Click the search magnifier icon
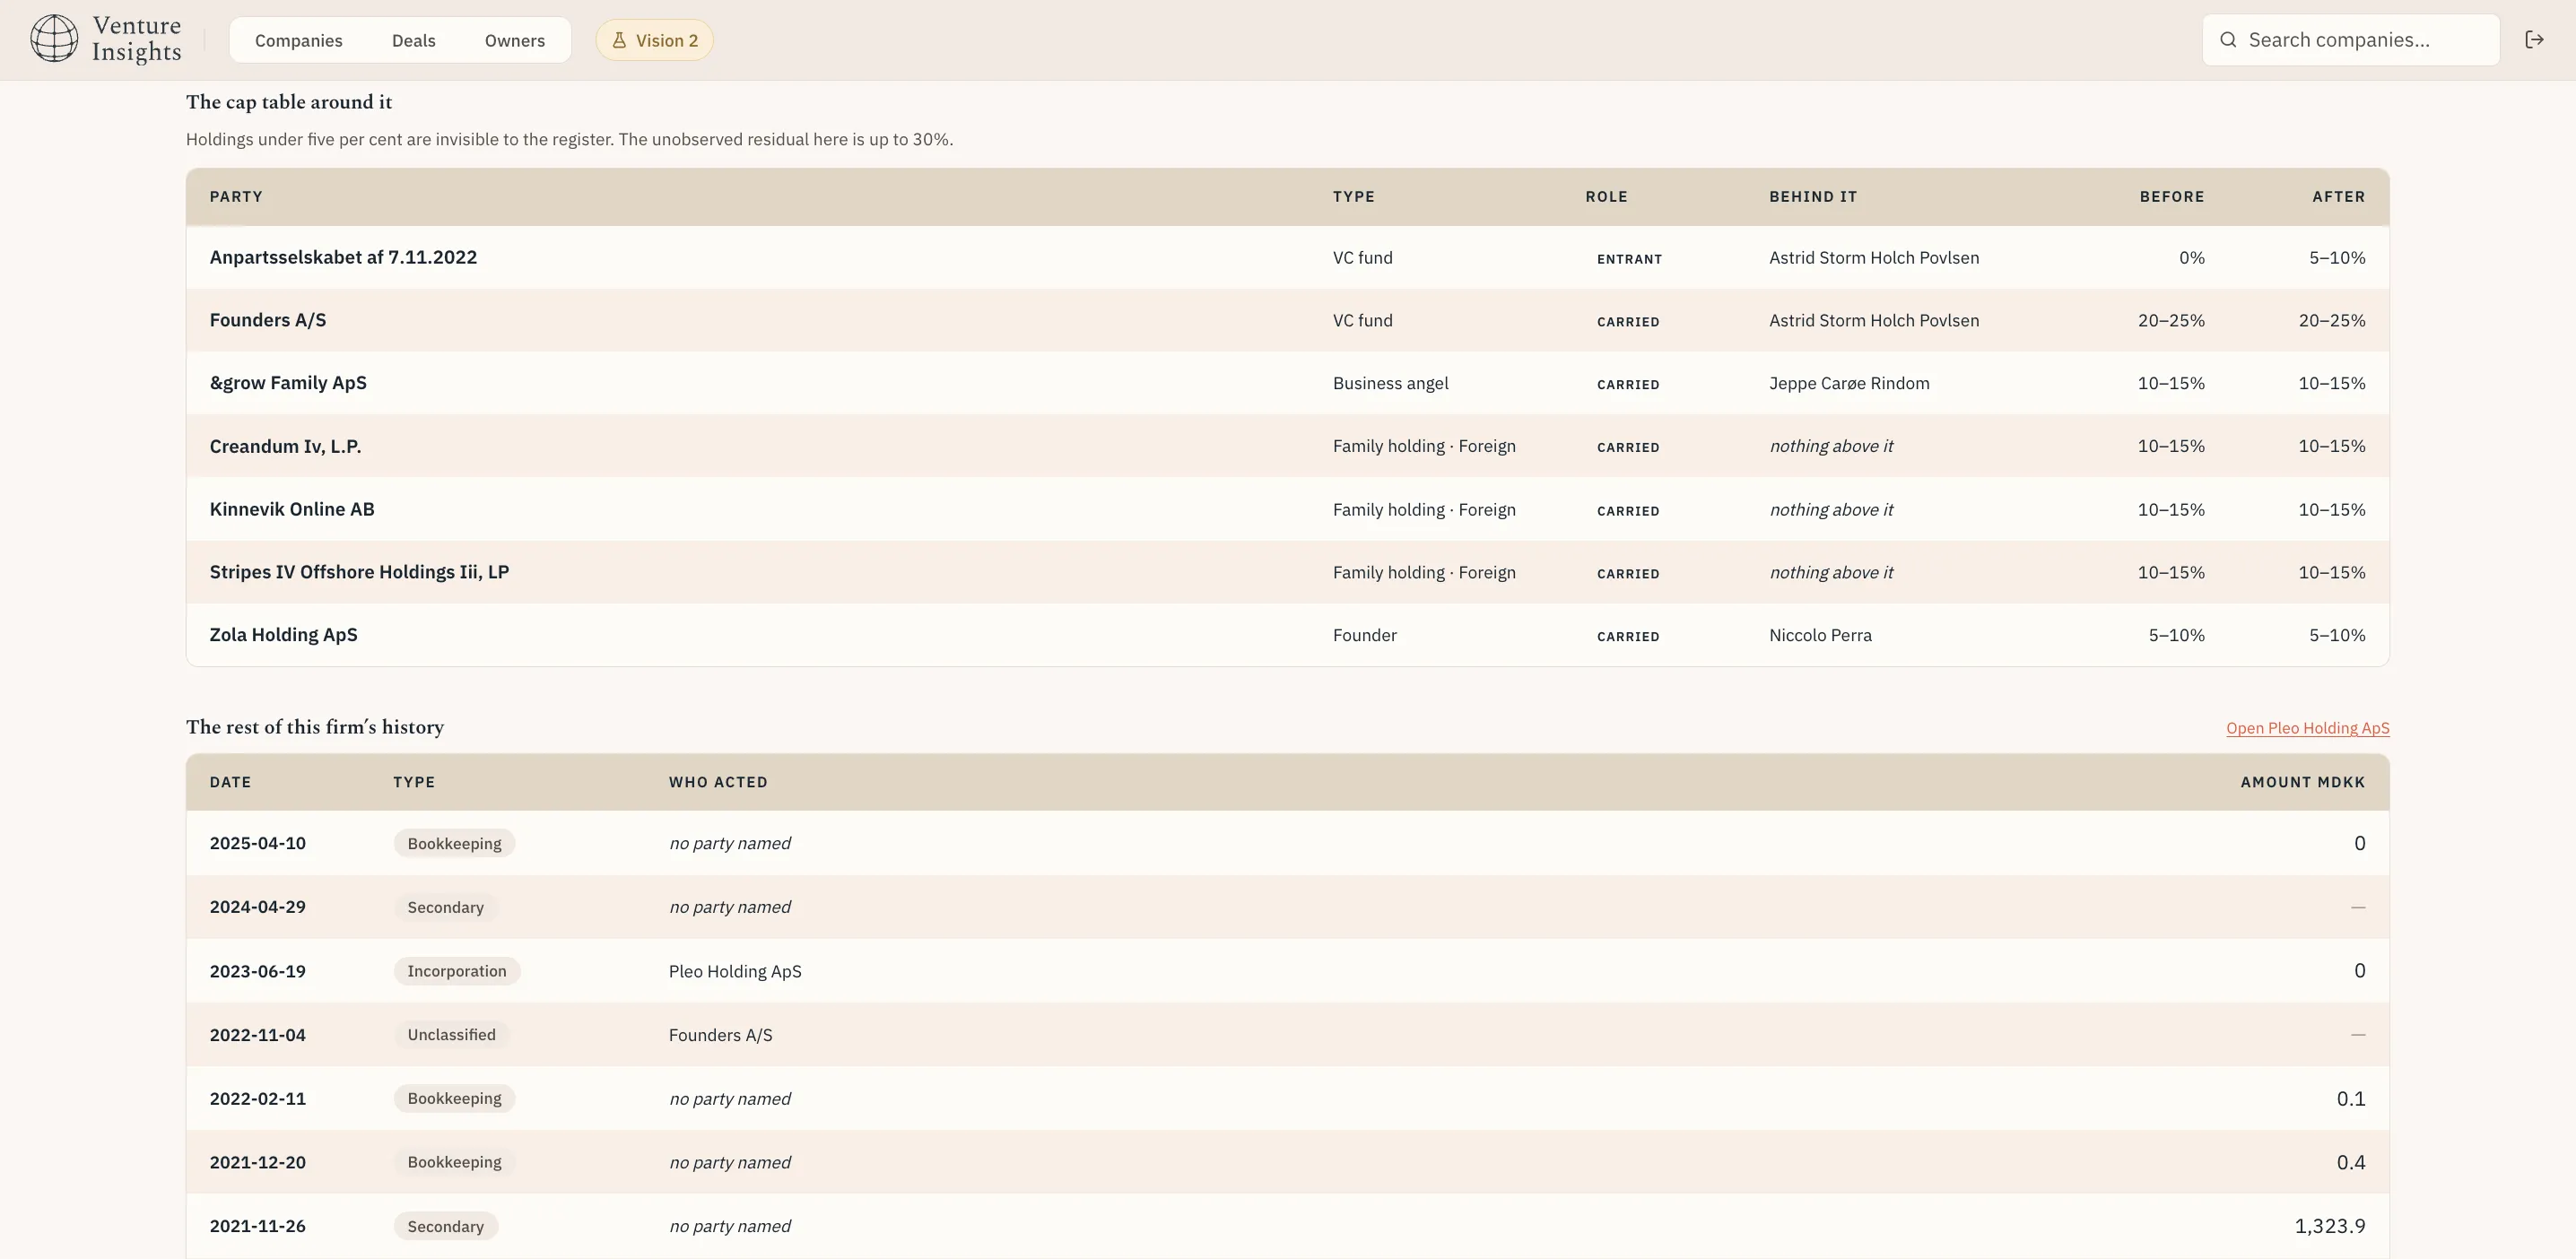 click(2228, 40)
